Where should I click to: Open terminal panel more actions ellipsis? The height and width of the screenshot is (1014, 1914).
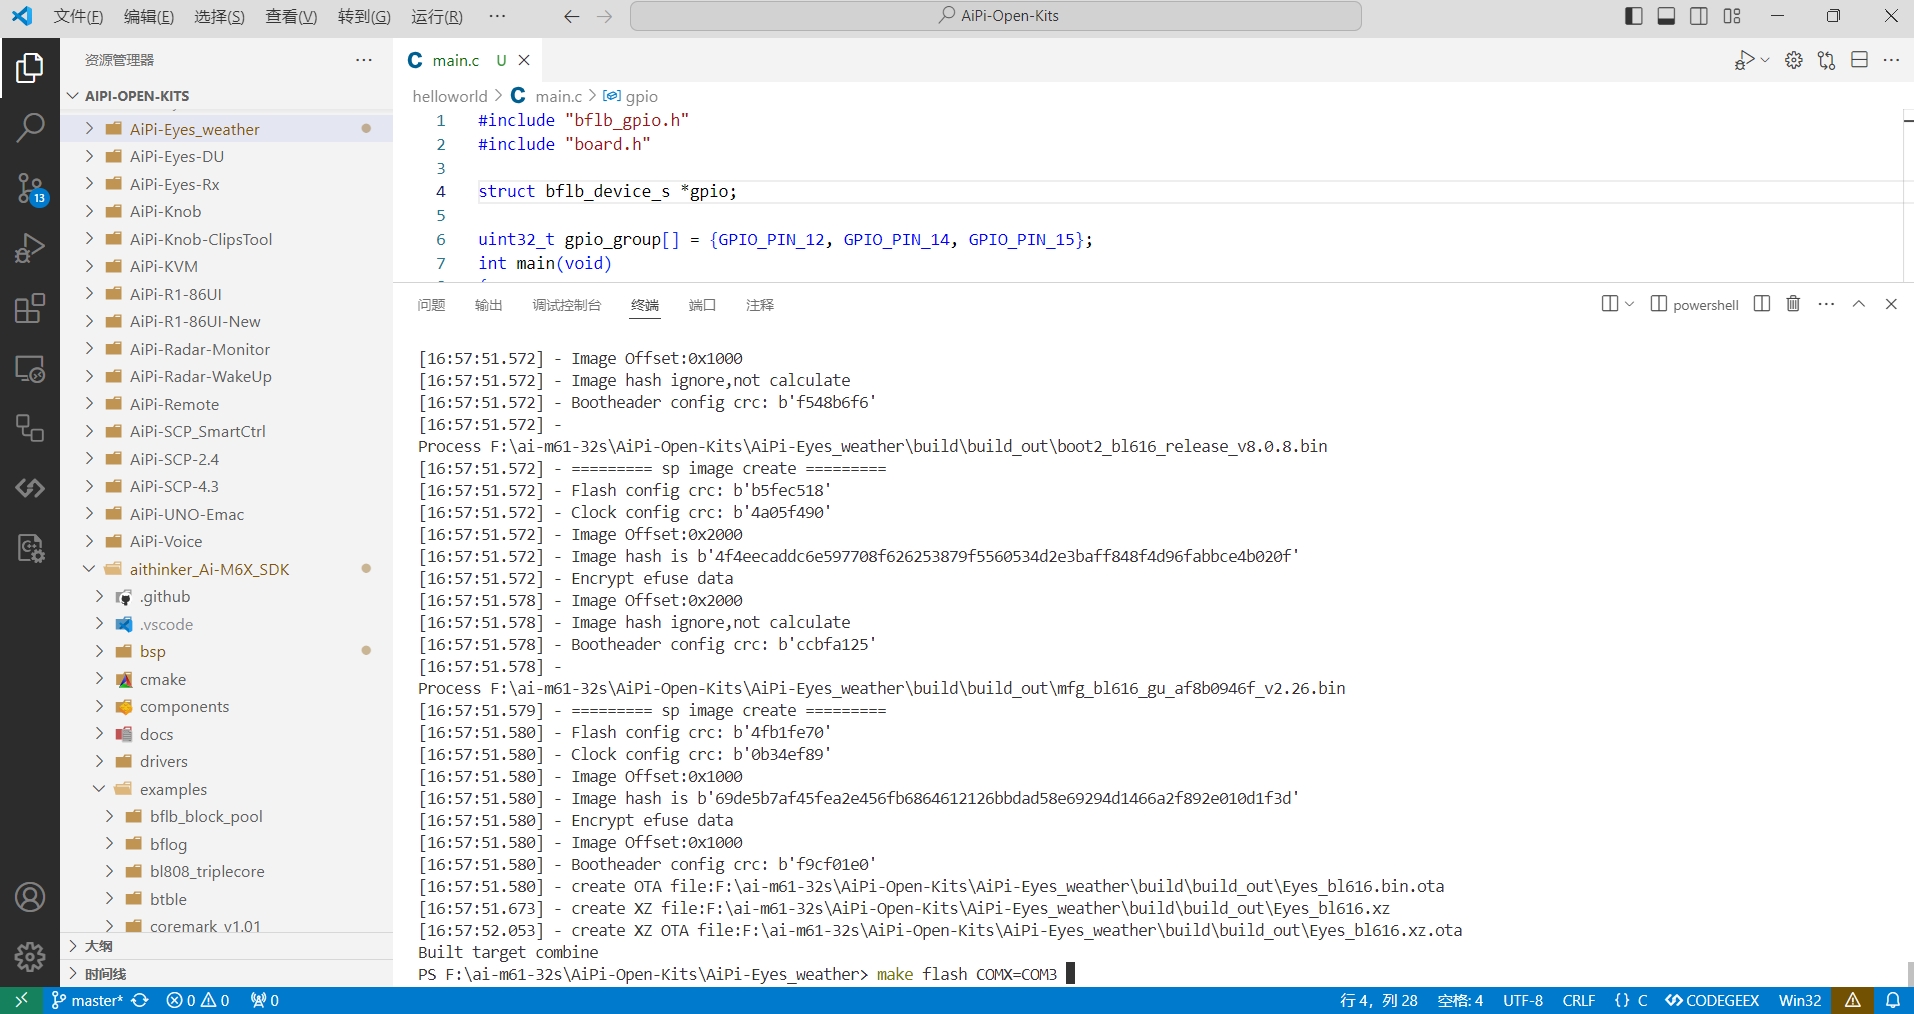click(x=1826, y=304)
